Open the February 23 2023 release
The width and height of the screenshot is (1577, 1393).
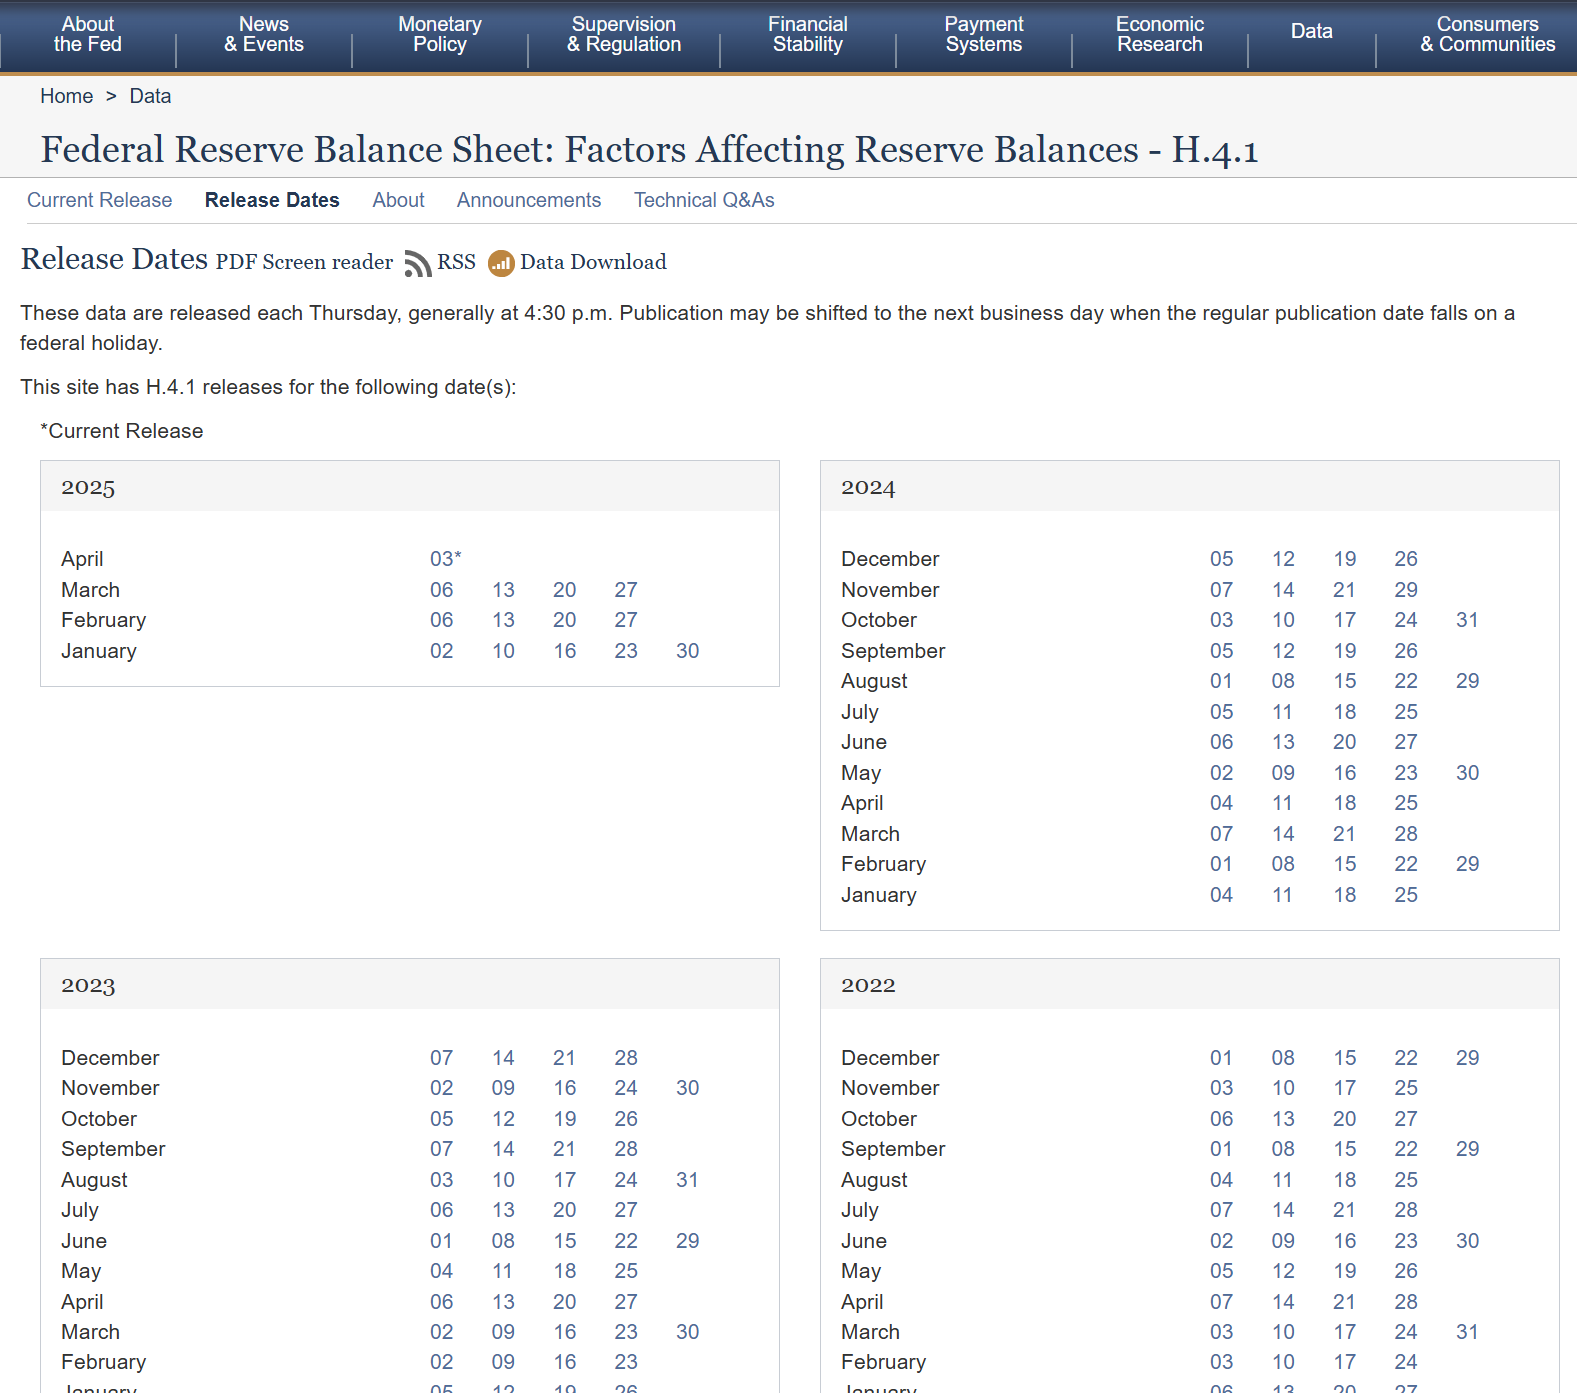[626, 1362]
